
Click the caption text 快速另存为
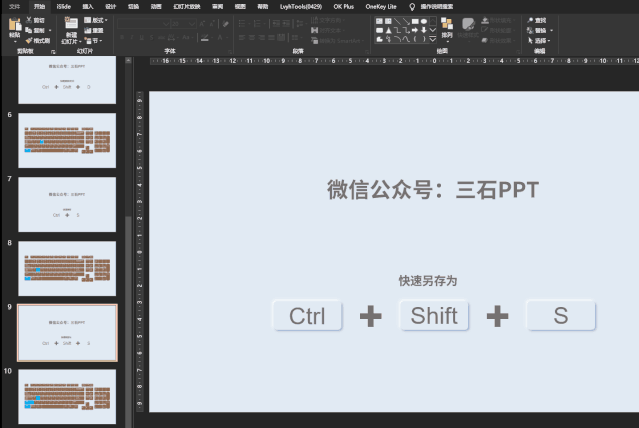[x=427, y=281]
